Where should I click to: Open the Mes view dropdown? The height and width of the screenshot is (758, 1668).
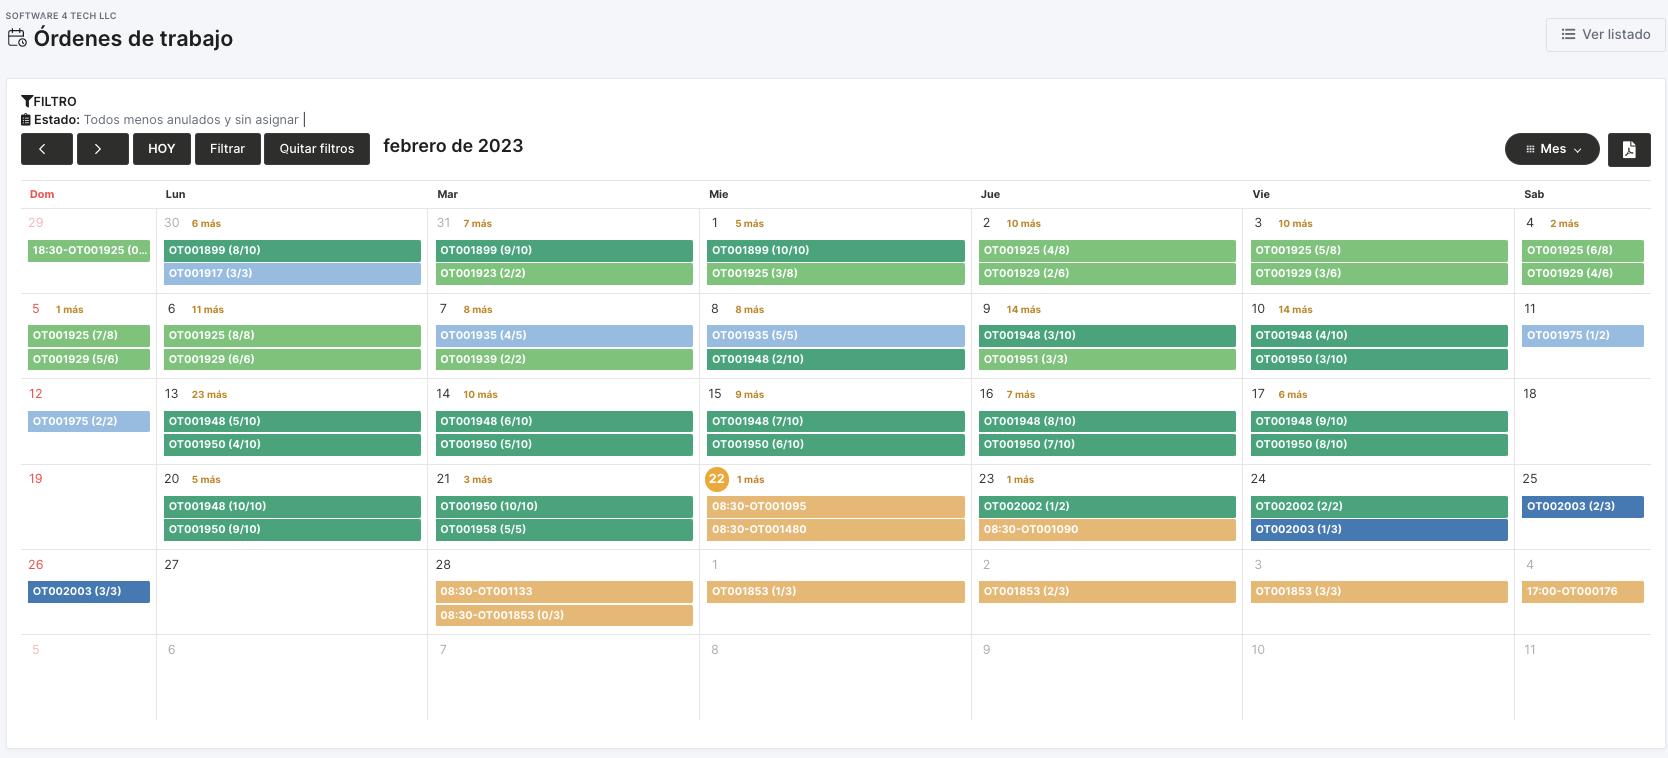tap(1551, 149)
